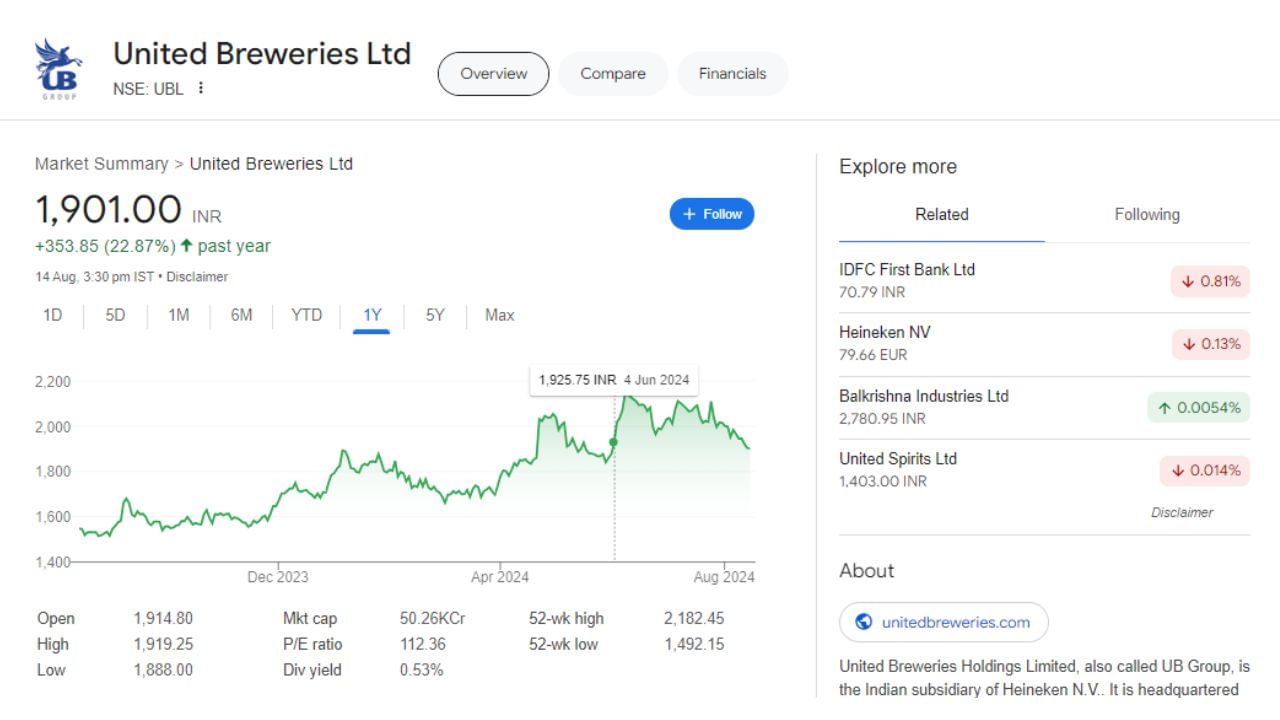Click the 4 Jun 2024 price marker on chart
Viewport: 1280px width, 720px height.
pos(613,441)
